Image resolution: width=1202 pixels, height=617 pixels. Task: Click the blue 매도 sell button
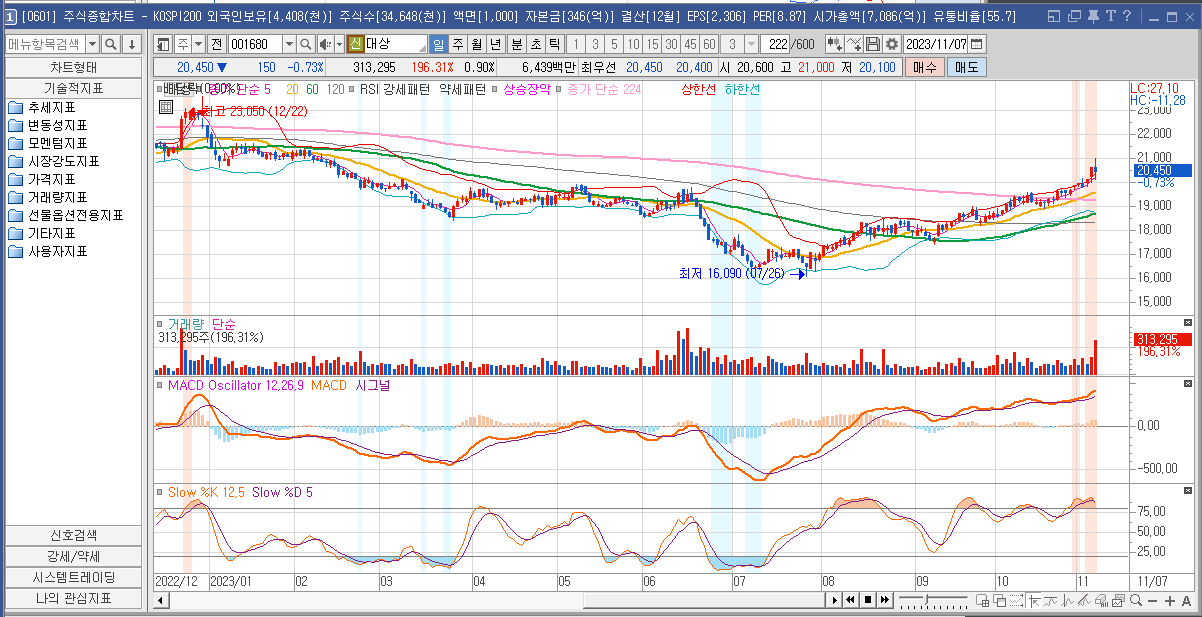[x=966, y=66]
